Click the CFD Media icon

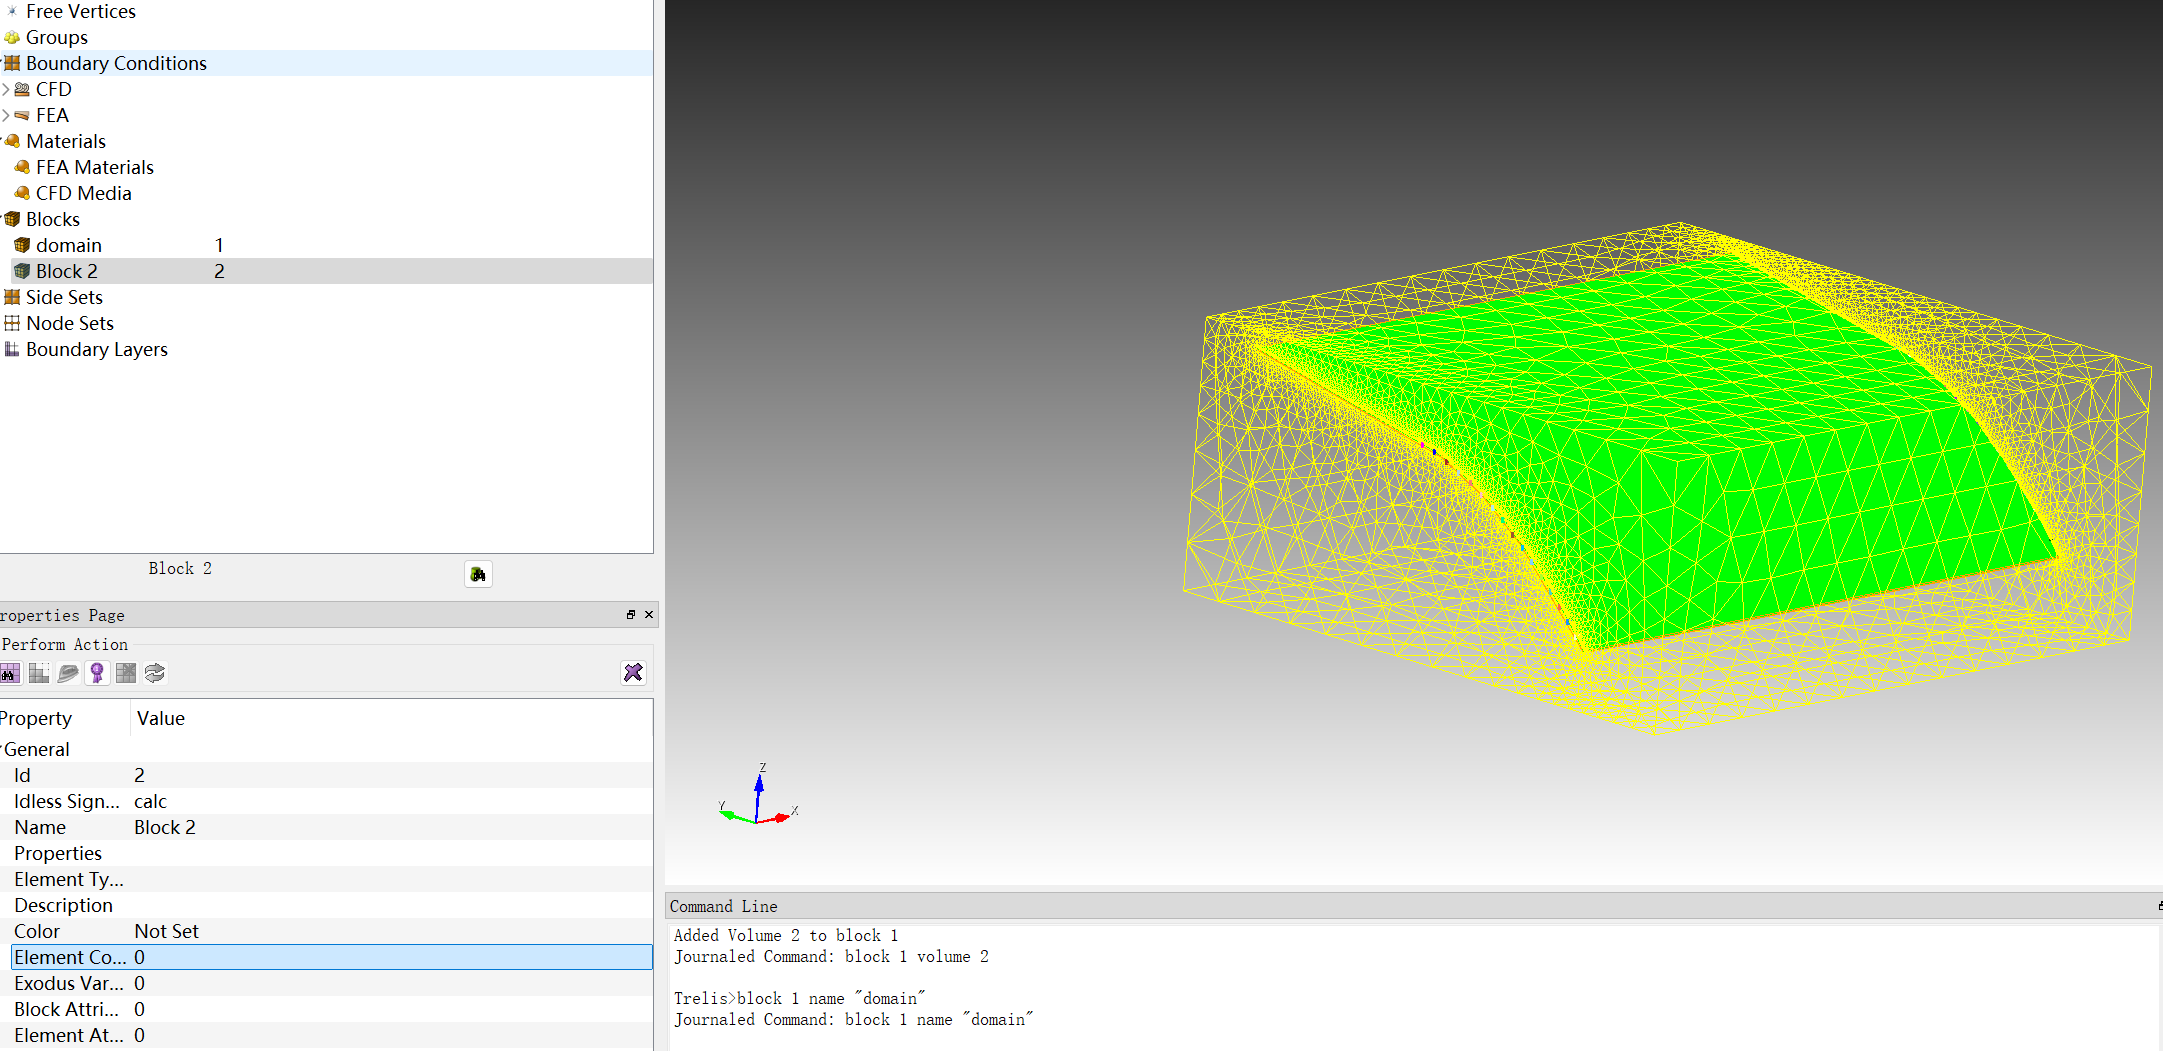(22, 193)
